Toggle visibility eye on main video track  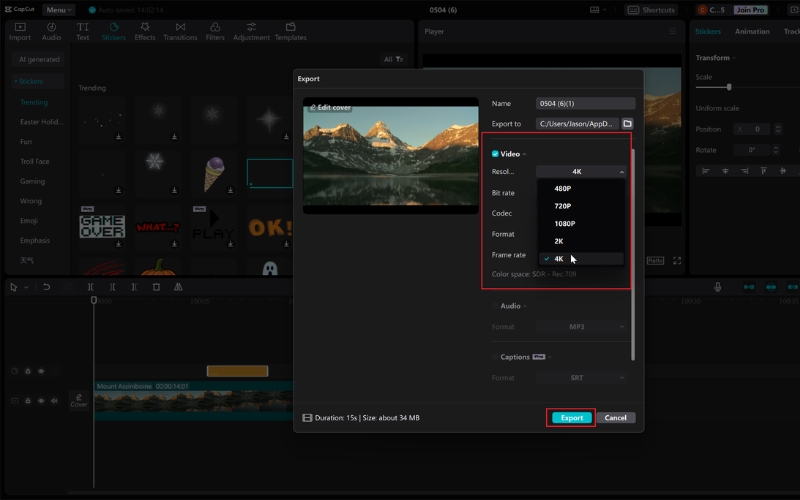41,401
